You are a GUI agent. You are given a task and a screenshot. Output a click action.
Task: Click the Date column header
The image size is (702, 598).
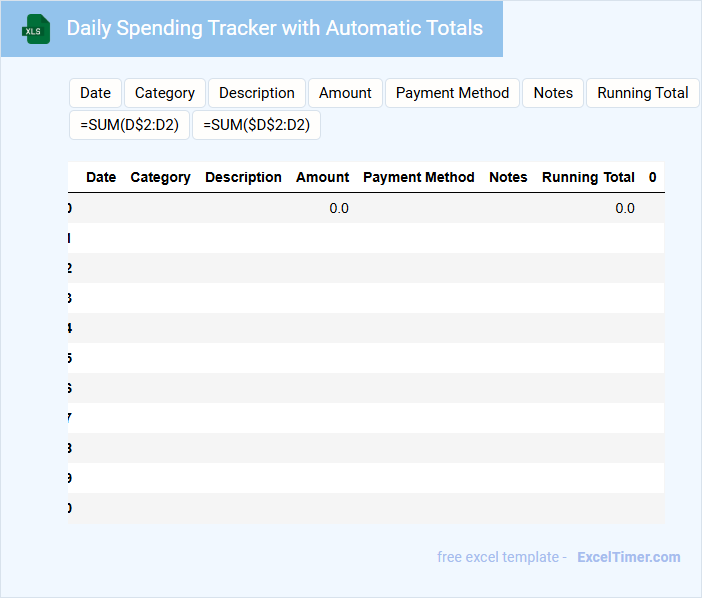101,177
